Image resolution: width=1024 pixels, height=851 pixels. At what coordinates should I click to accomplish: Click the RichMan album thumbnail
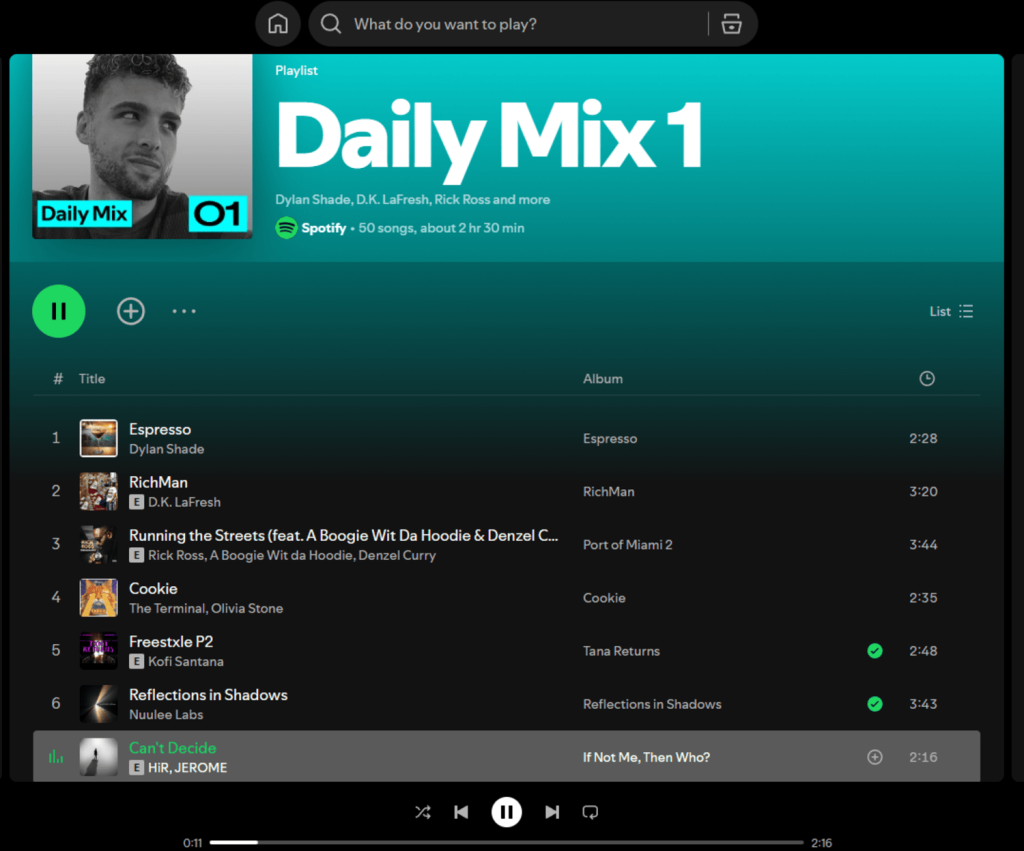coord(99,491)
